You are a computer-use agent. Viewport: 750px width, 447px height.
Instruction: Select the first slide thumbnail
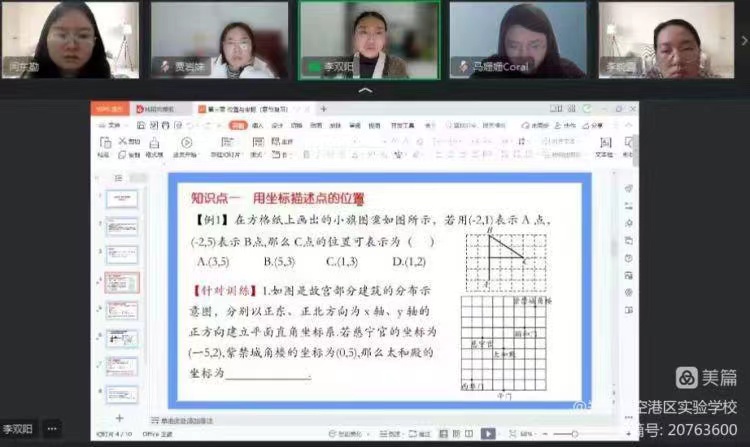point(121,199)
